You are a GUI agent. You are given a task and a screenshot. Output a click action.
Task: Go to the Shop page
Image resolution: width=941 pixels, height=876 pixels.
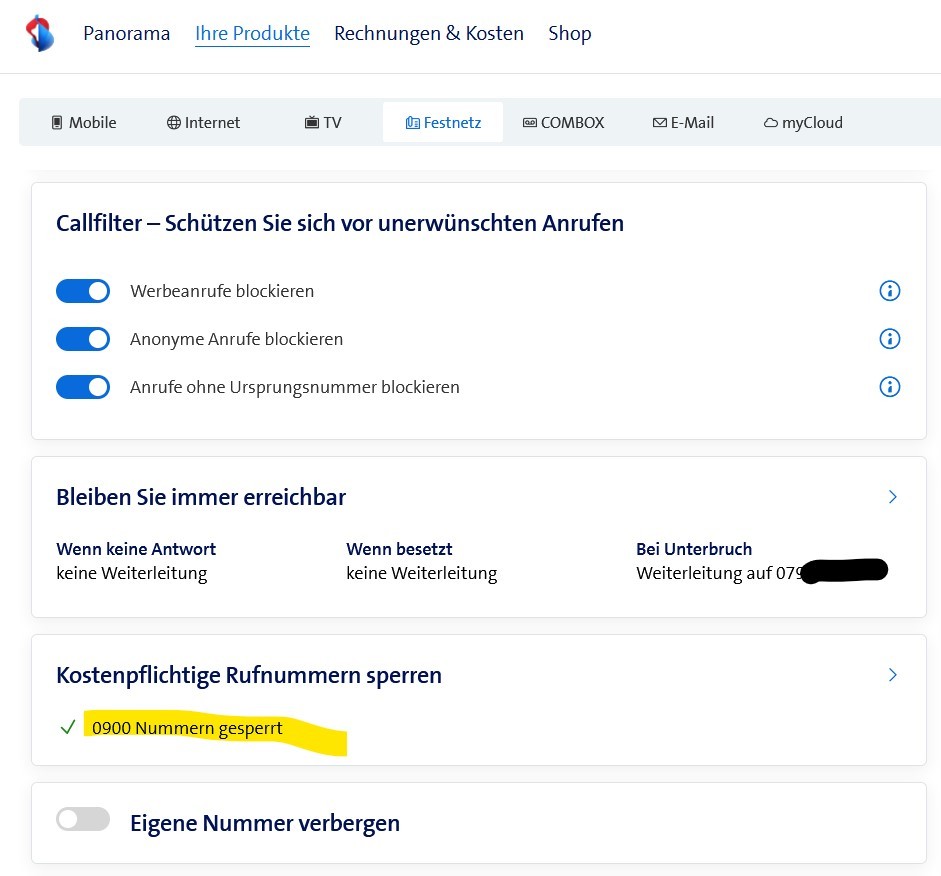569,33
